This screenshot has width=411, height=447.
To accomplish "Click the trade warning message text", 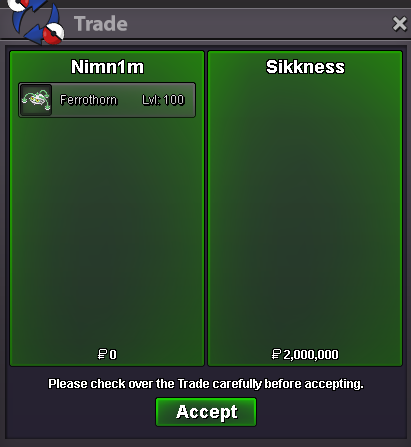I will pyautogui.click(x=206, y=384).
